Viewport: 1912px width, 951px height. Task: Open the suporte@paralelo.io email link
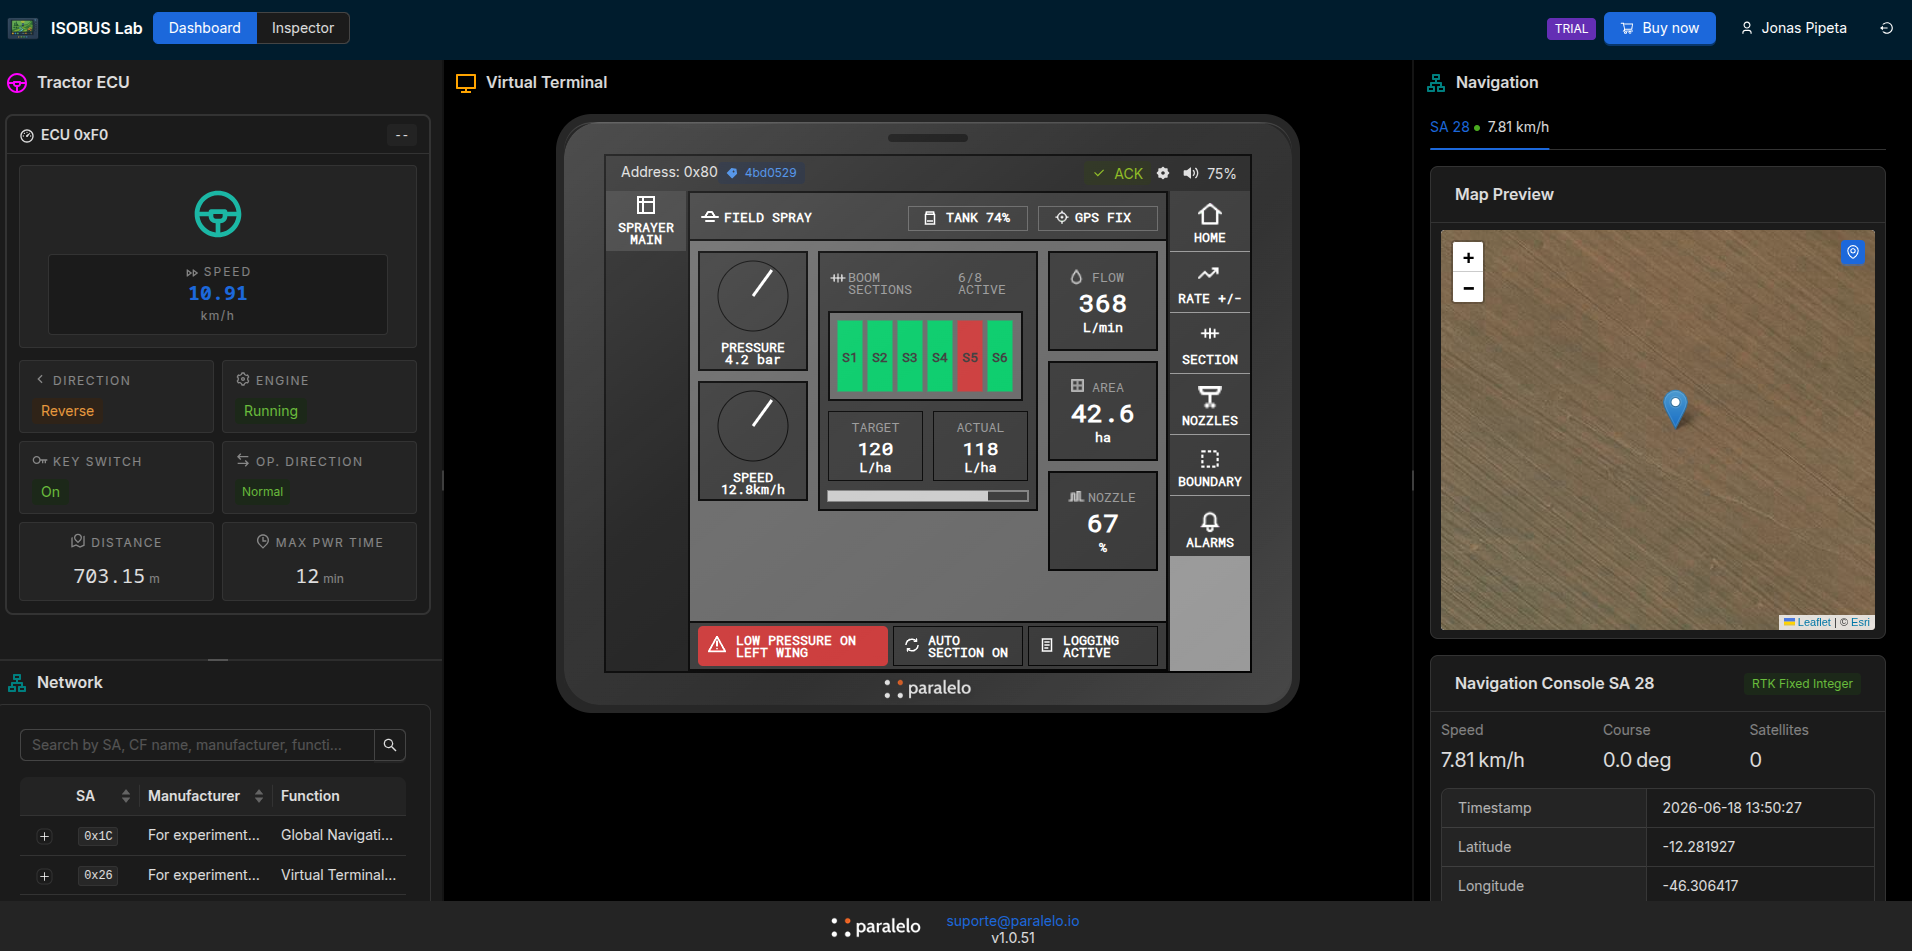coord(1013,921)
